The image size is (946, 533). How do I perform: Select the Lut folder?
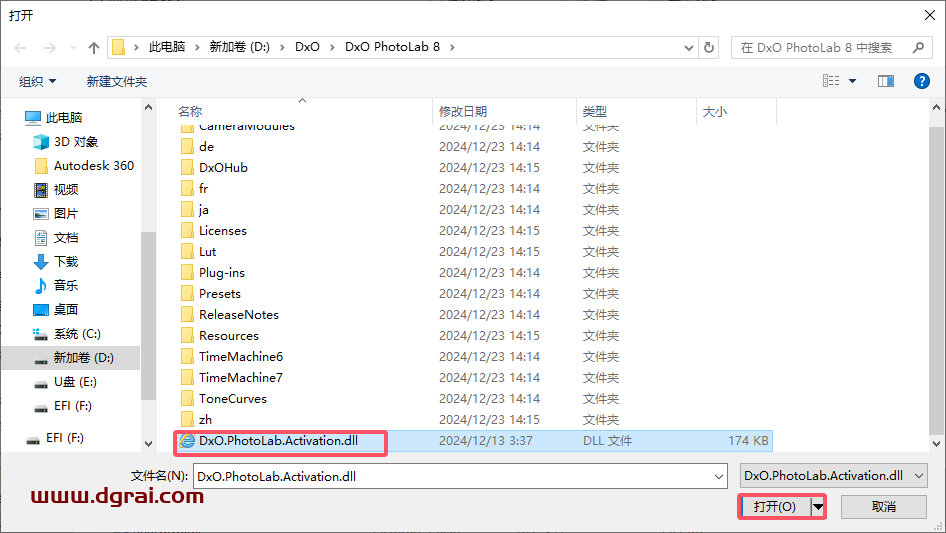point(207,252)
